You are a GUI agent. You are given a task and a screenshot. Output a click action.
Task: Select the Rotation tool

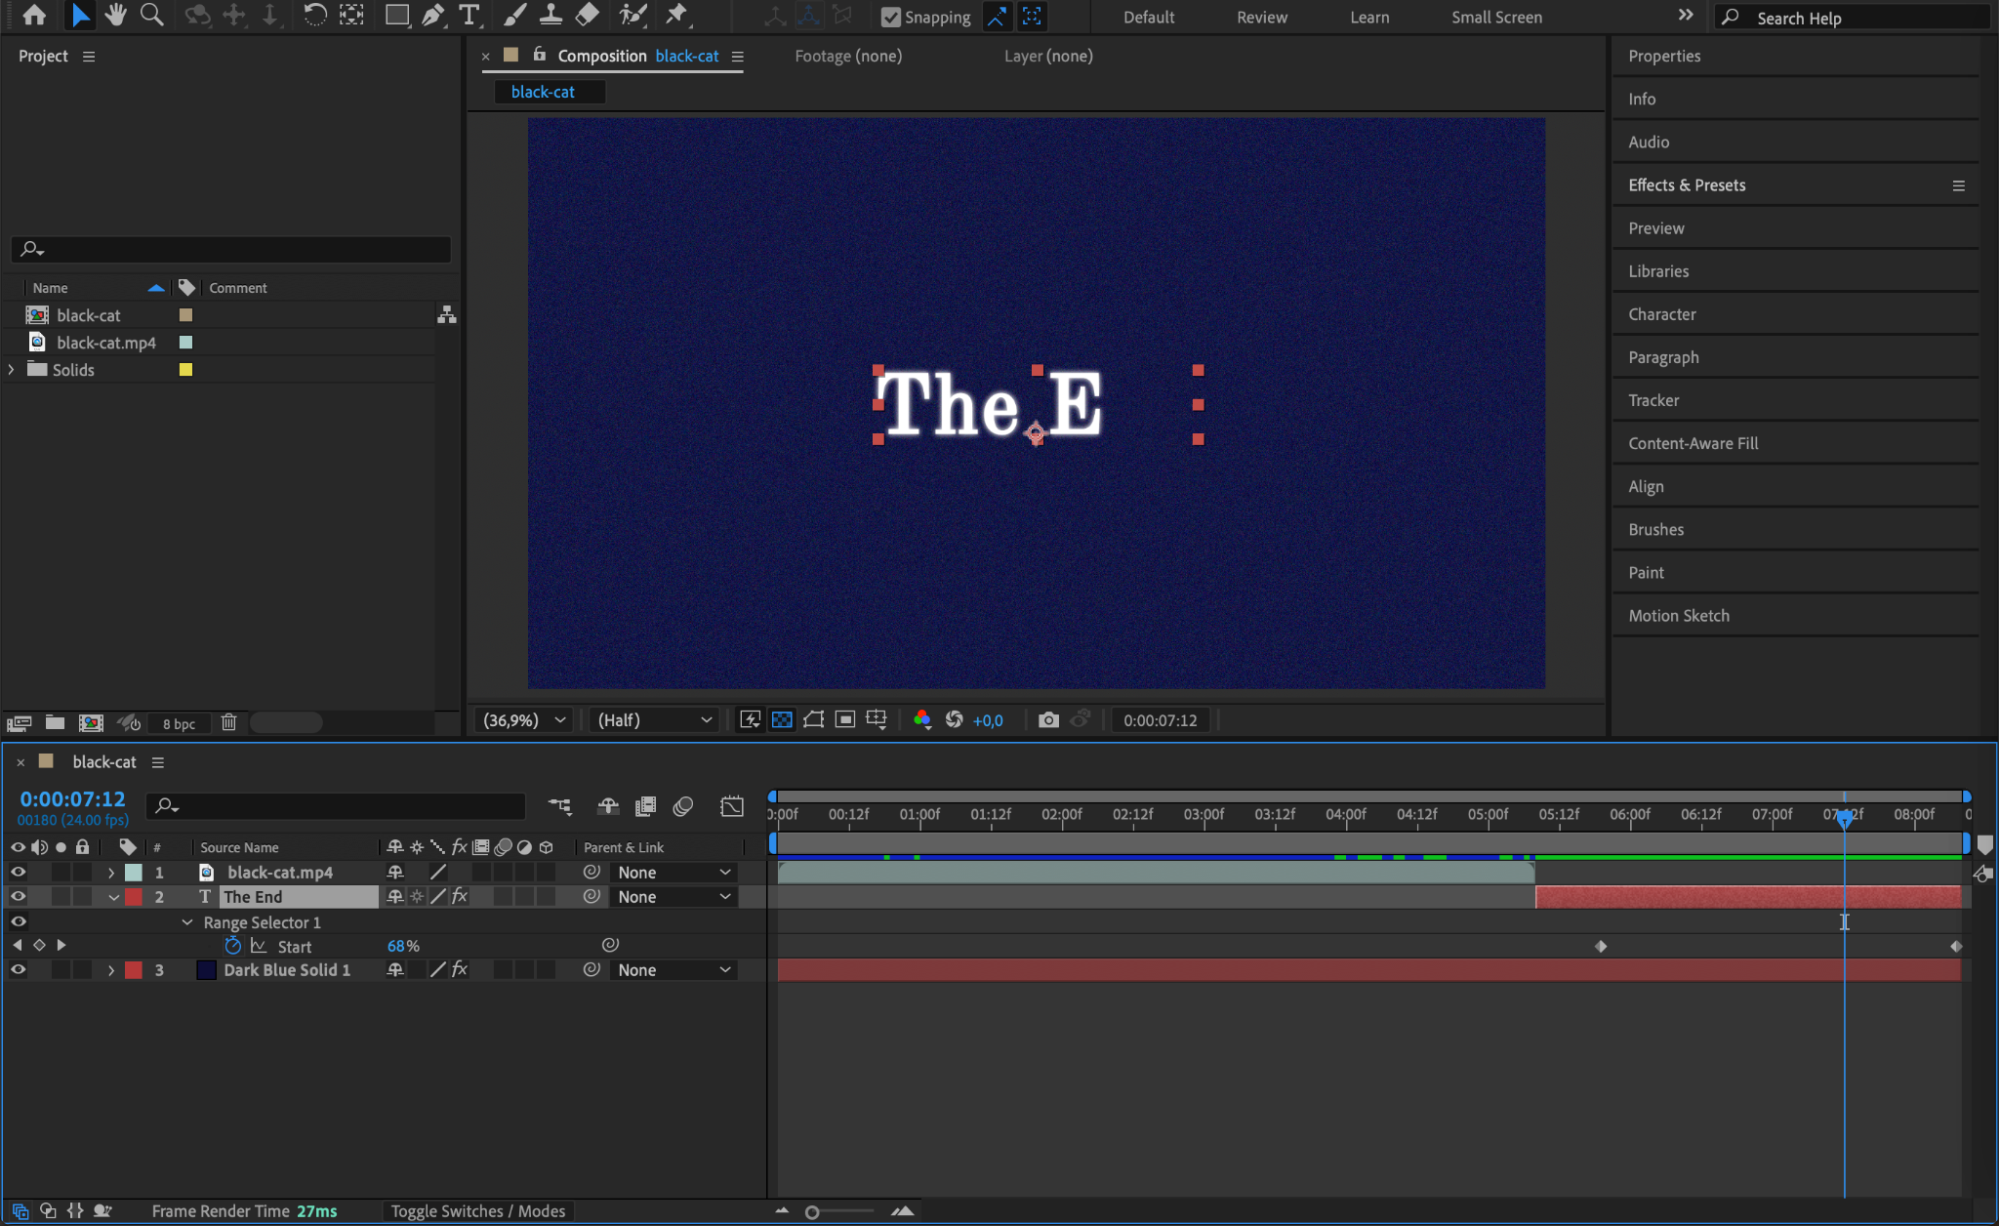click(x=314, y=15)
